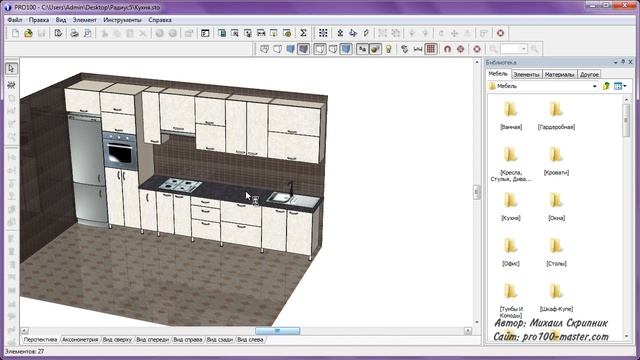Create a new project with the blank page icon
The image size is (640, 360).
(x=15, y=33)
